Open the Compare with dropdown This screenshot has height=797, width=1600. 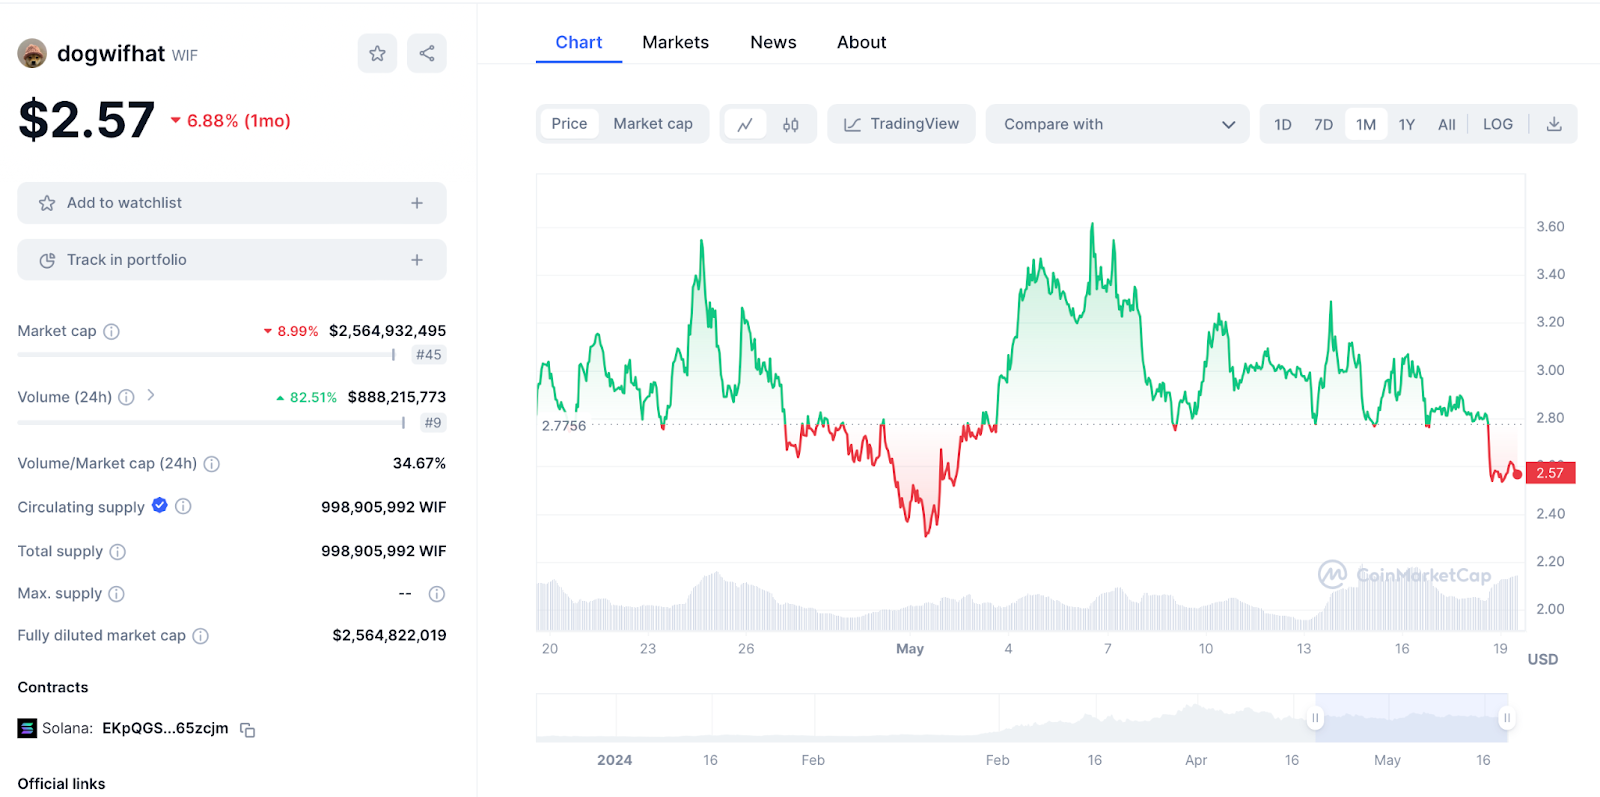[x=1117, y=124]
